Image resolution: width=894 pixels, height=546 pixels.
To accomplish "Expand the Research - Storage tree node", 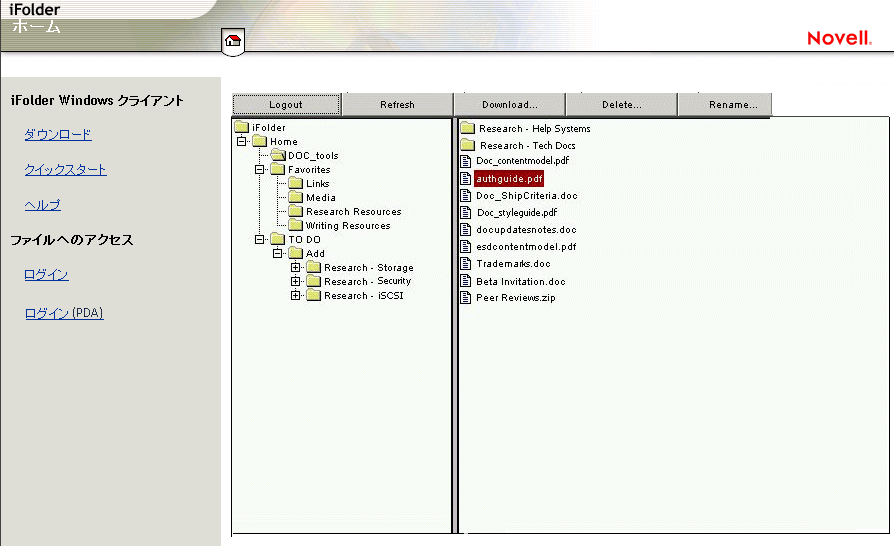I will [295, 268].
